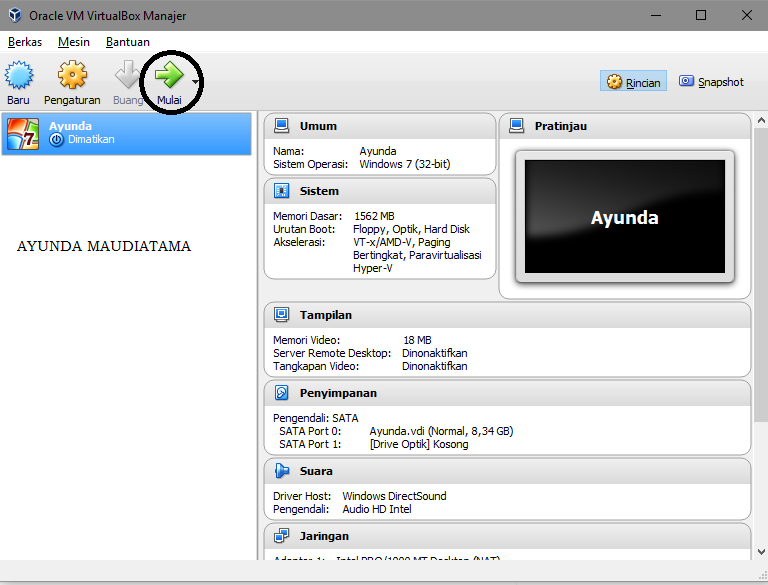Screen dimensions: 768x585
Task: Click the details pane scroll up arrow
Action: click(x=761, y=120)
